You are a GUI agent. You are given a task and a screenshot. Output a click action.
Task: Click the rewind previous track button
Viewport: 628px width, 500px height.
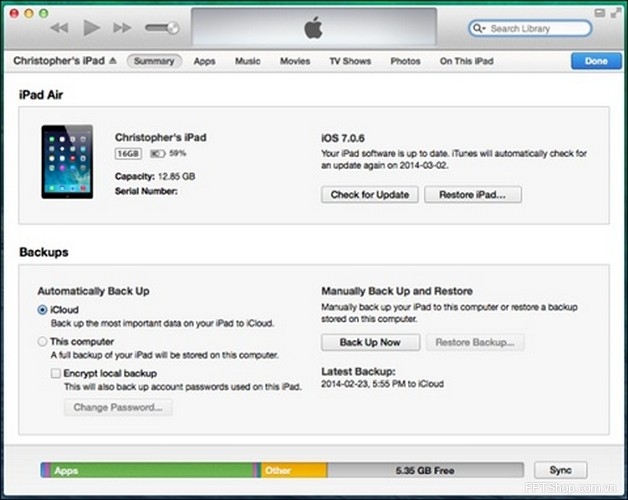(x=59, y=28)
